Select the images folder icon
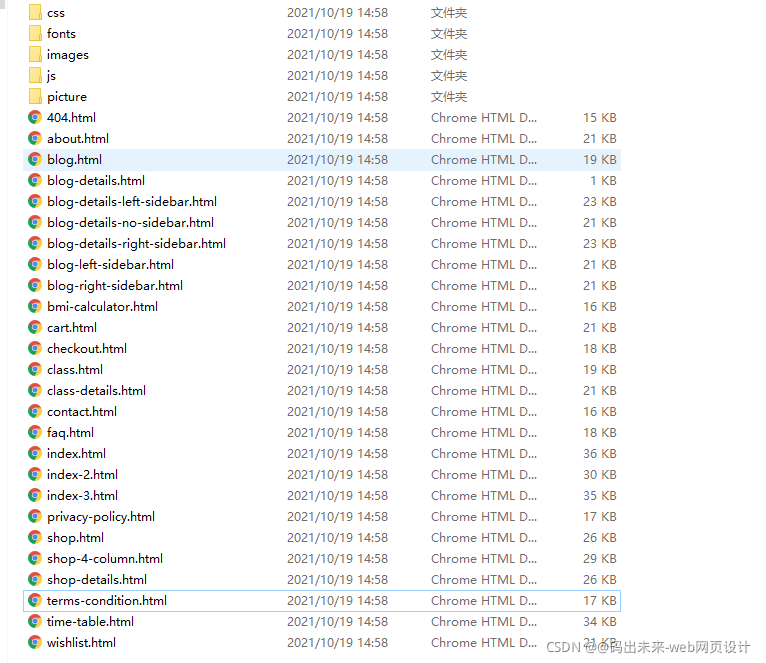Image resolution: width=766 pixels, height=663 pixels. pyautogui.click(x=35, y=54)
